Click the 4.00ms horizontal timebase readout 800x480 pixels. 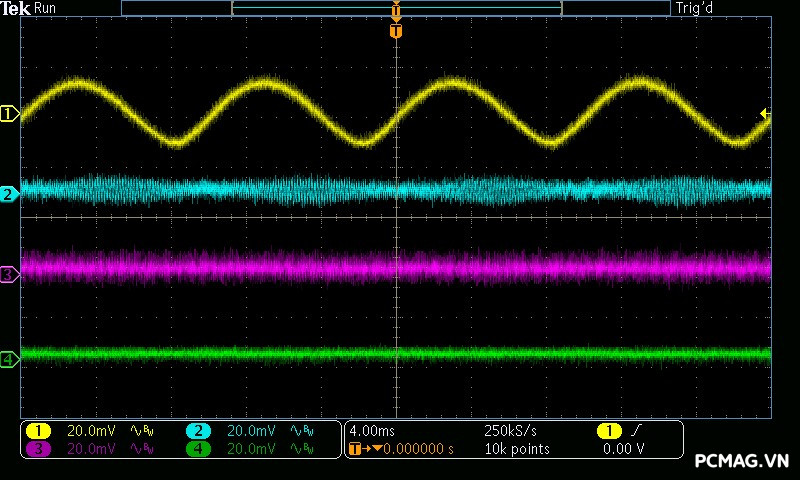click(372, 431)
